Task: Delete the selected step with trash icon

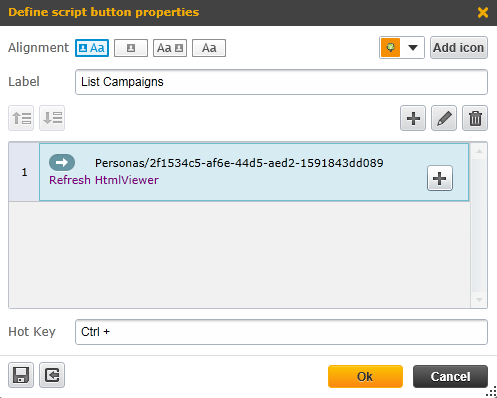Action: [x=475, y=118]
